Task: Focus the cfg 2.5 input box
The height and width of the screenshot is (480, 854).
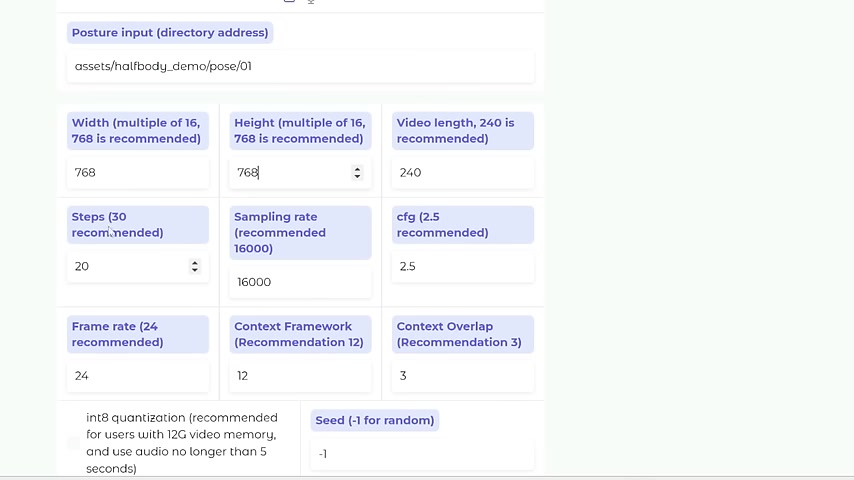Action: pyautogui.click(x=463, y=266)
